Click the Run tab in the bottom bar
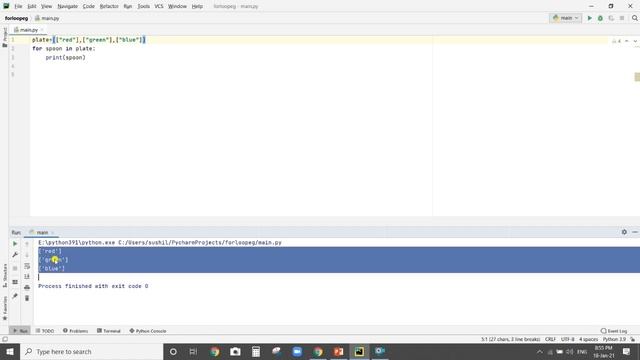Viewport: 640px width, 360px height. (20, 331)
